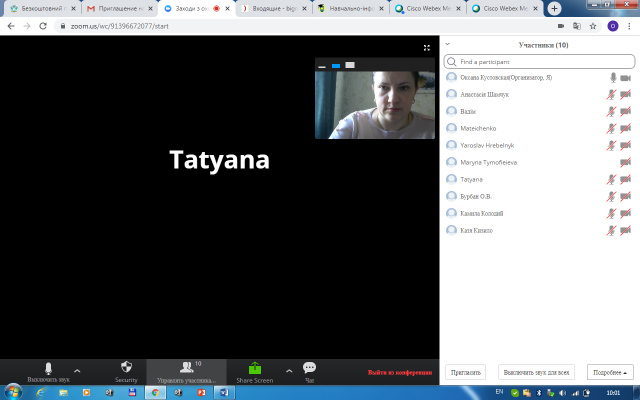
Task: Click the manage participants icon
Action: (x=186, y=368)
